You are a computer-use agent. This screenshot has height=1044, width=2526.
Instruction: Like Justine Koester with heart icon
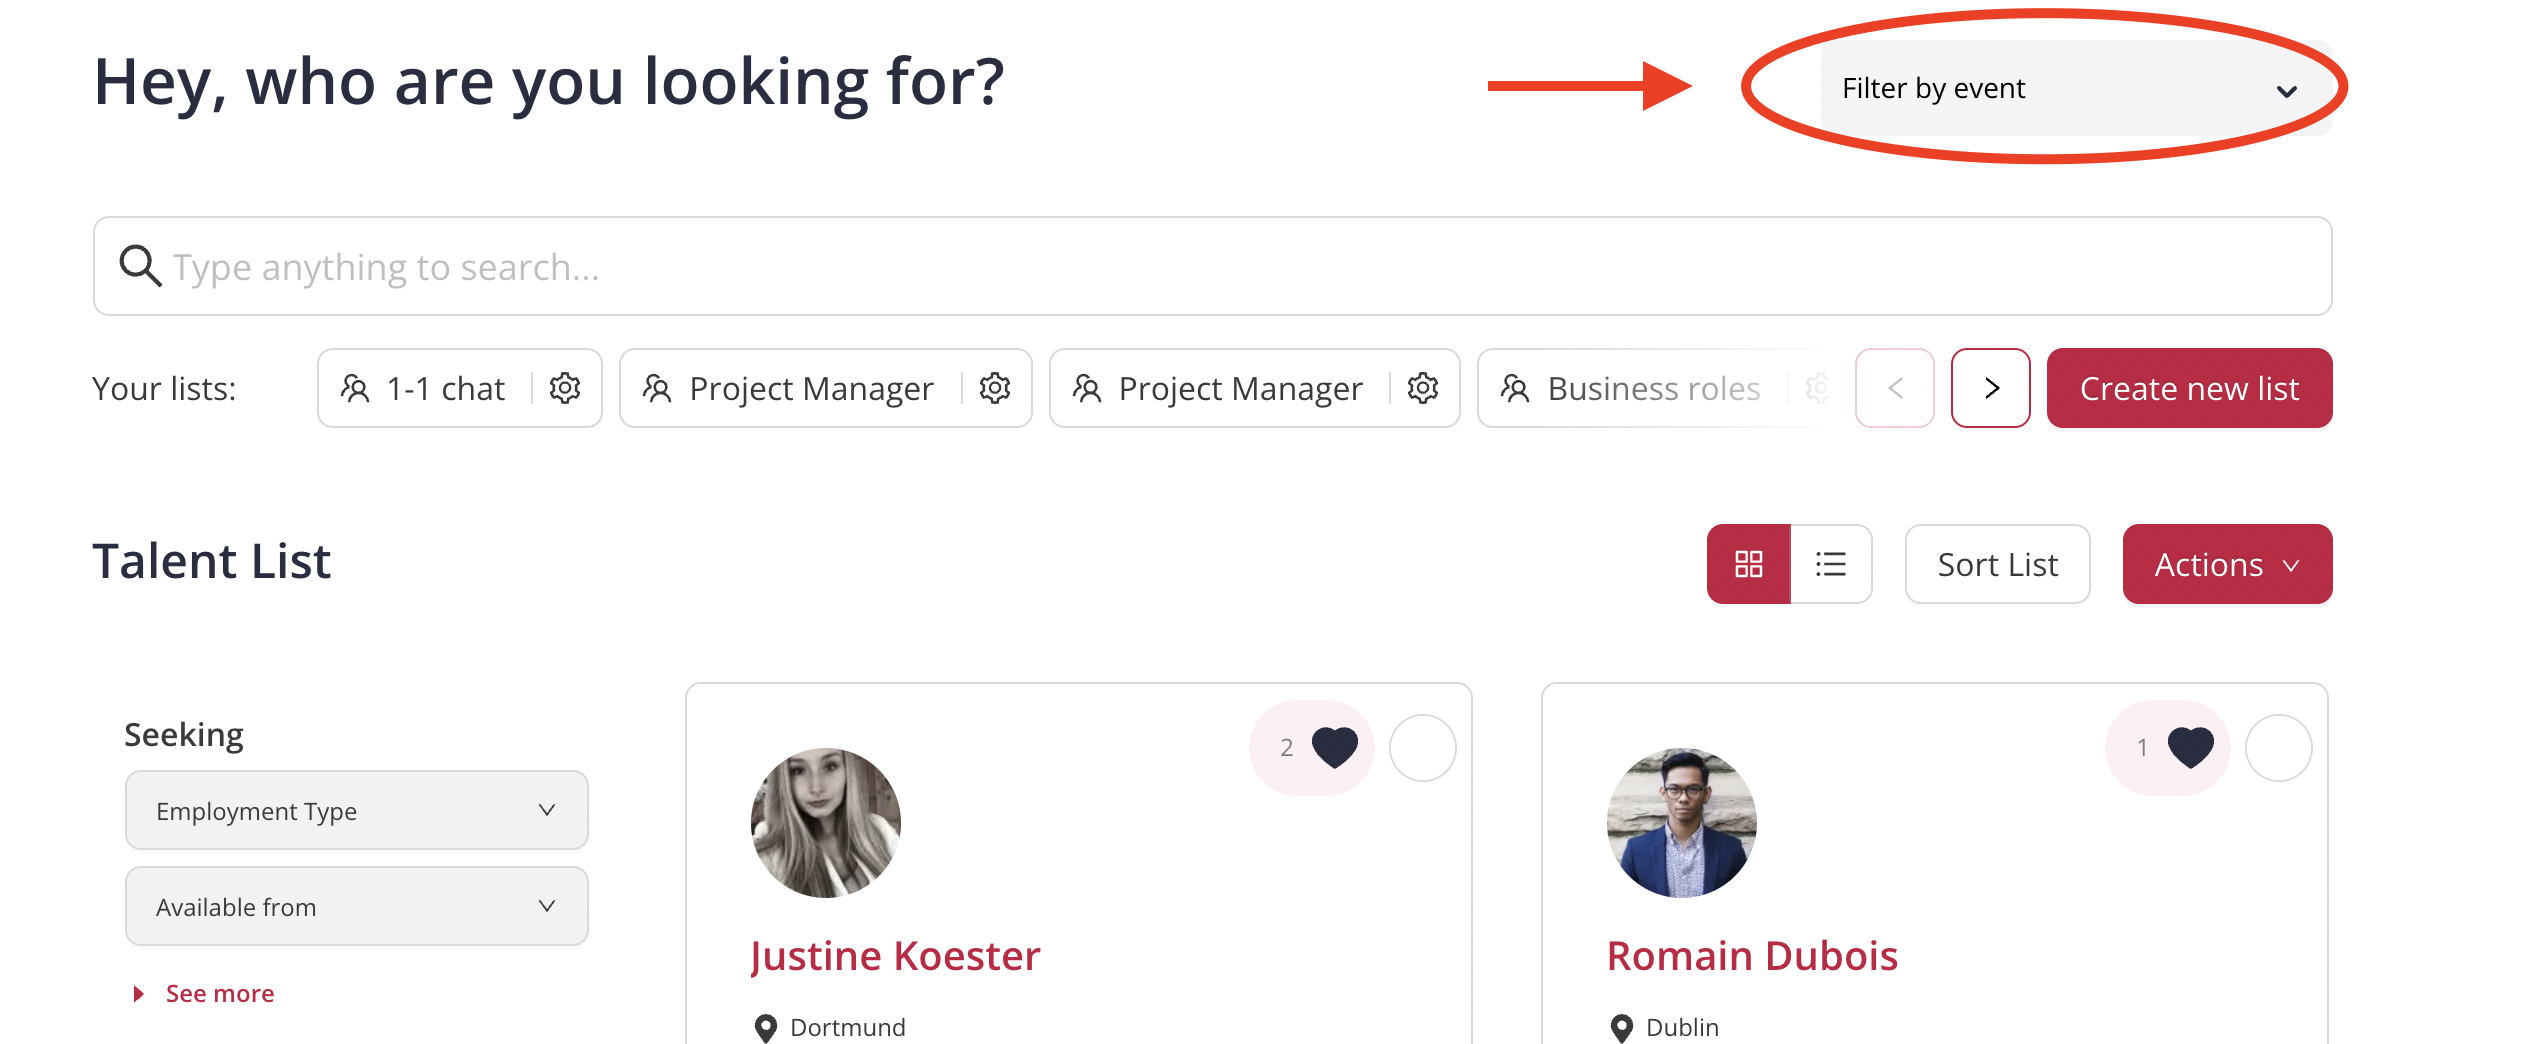[1335, 747]
